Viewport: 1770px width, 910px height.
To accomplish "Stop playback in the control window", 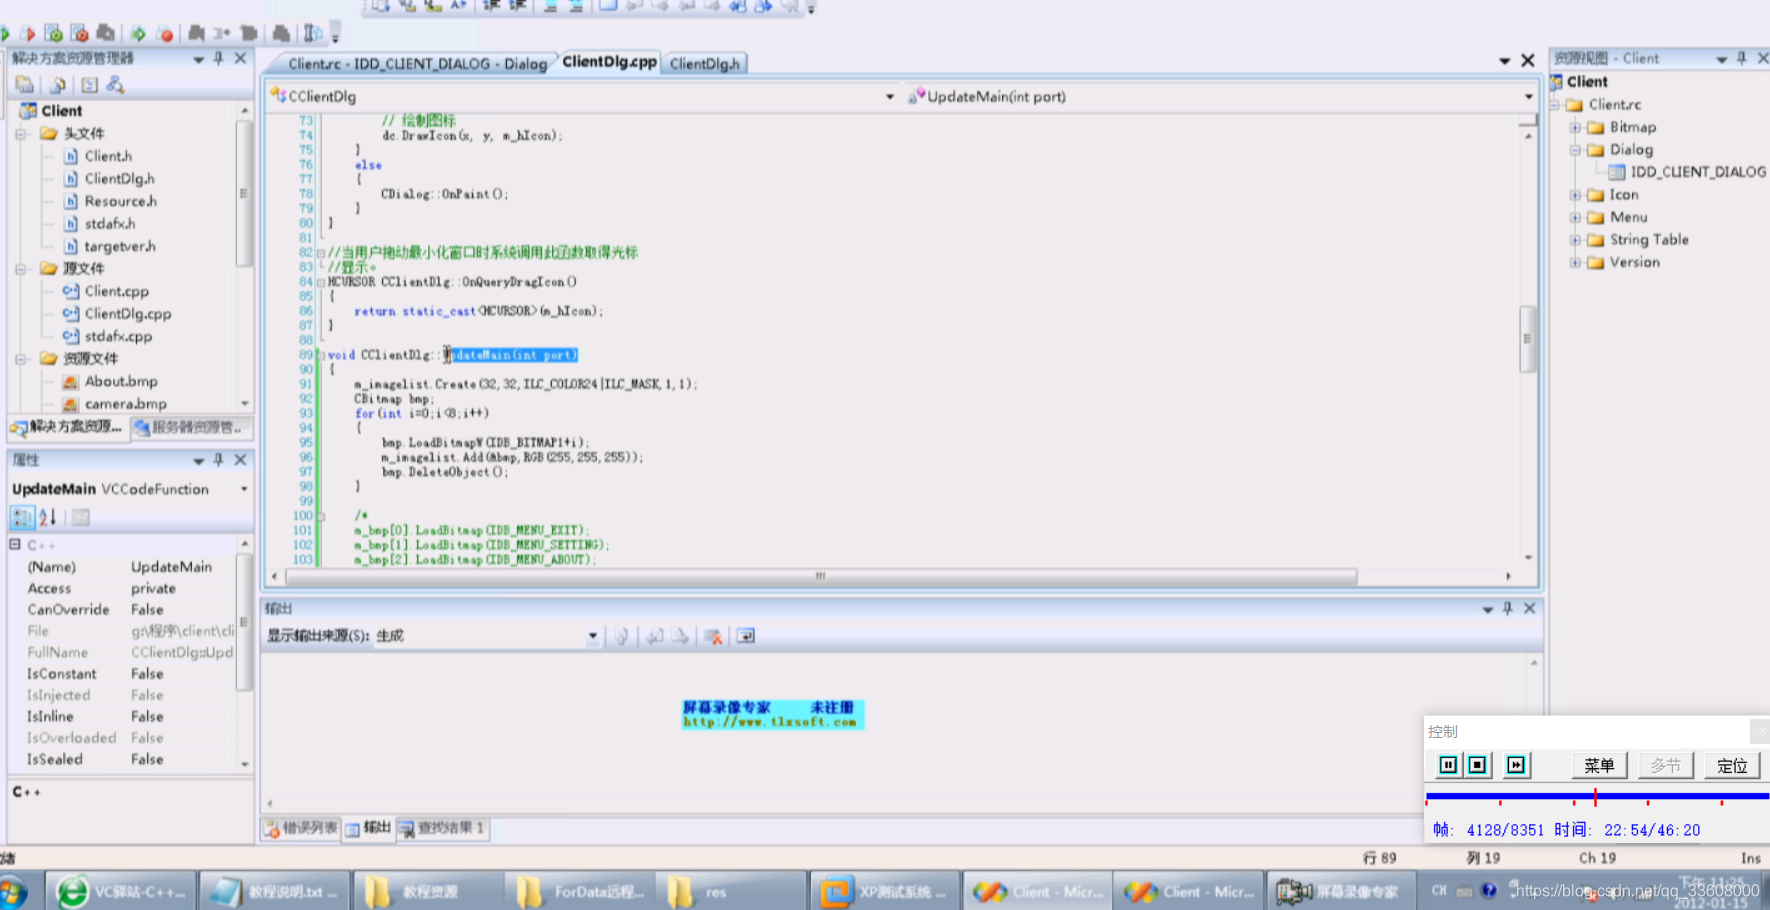I will 1477,765.
